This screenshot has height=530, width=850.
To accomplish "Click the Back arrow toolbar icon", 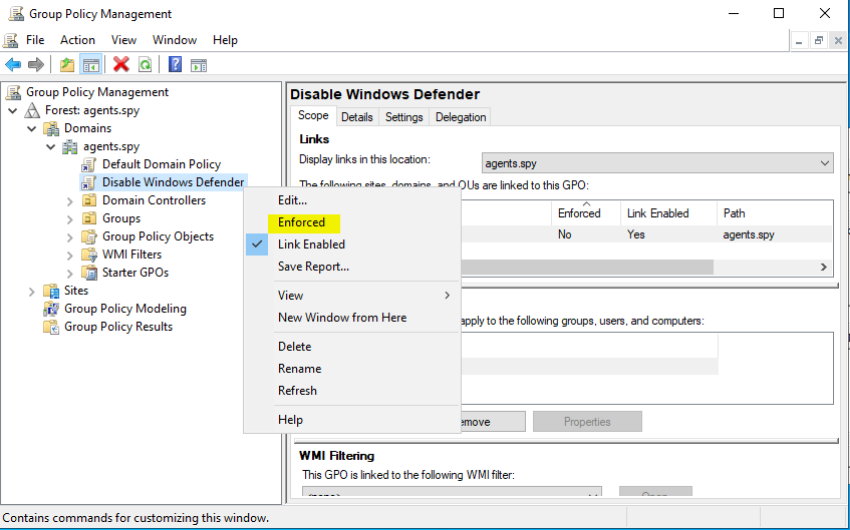I will (x=13, y=65).
